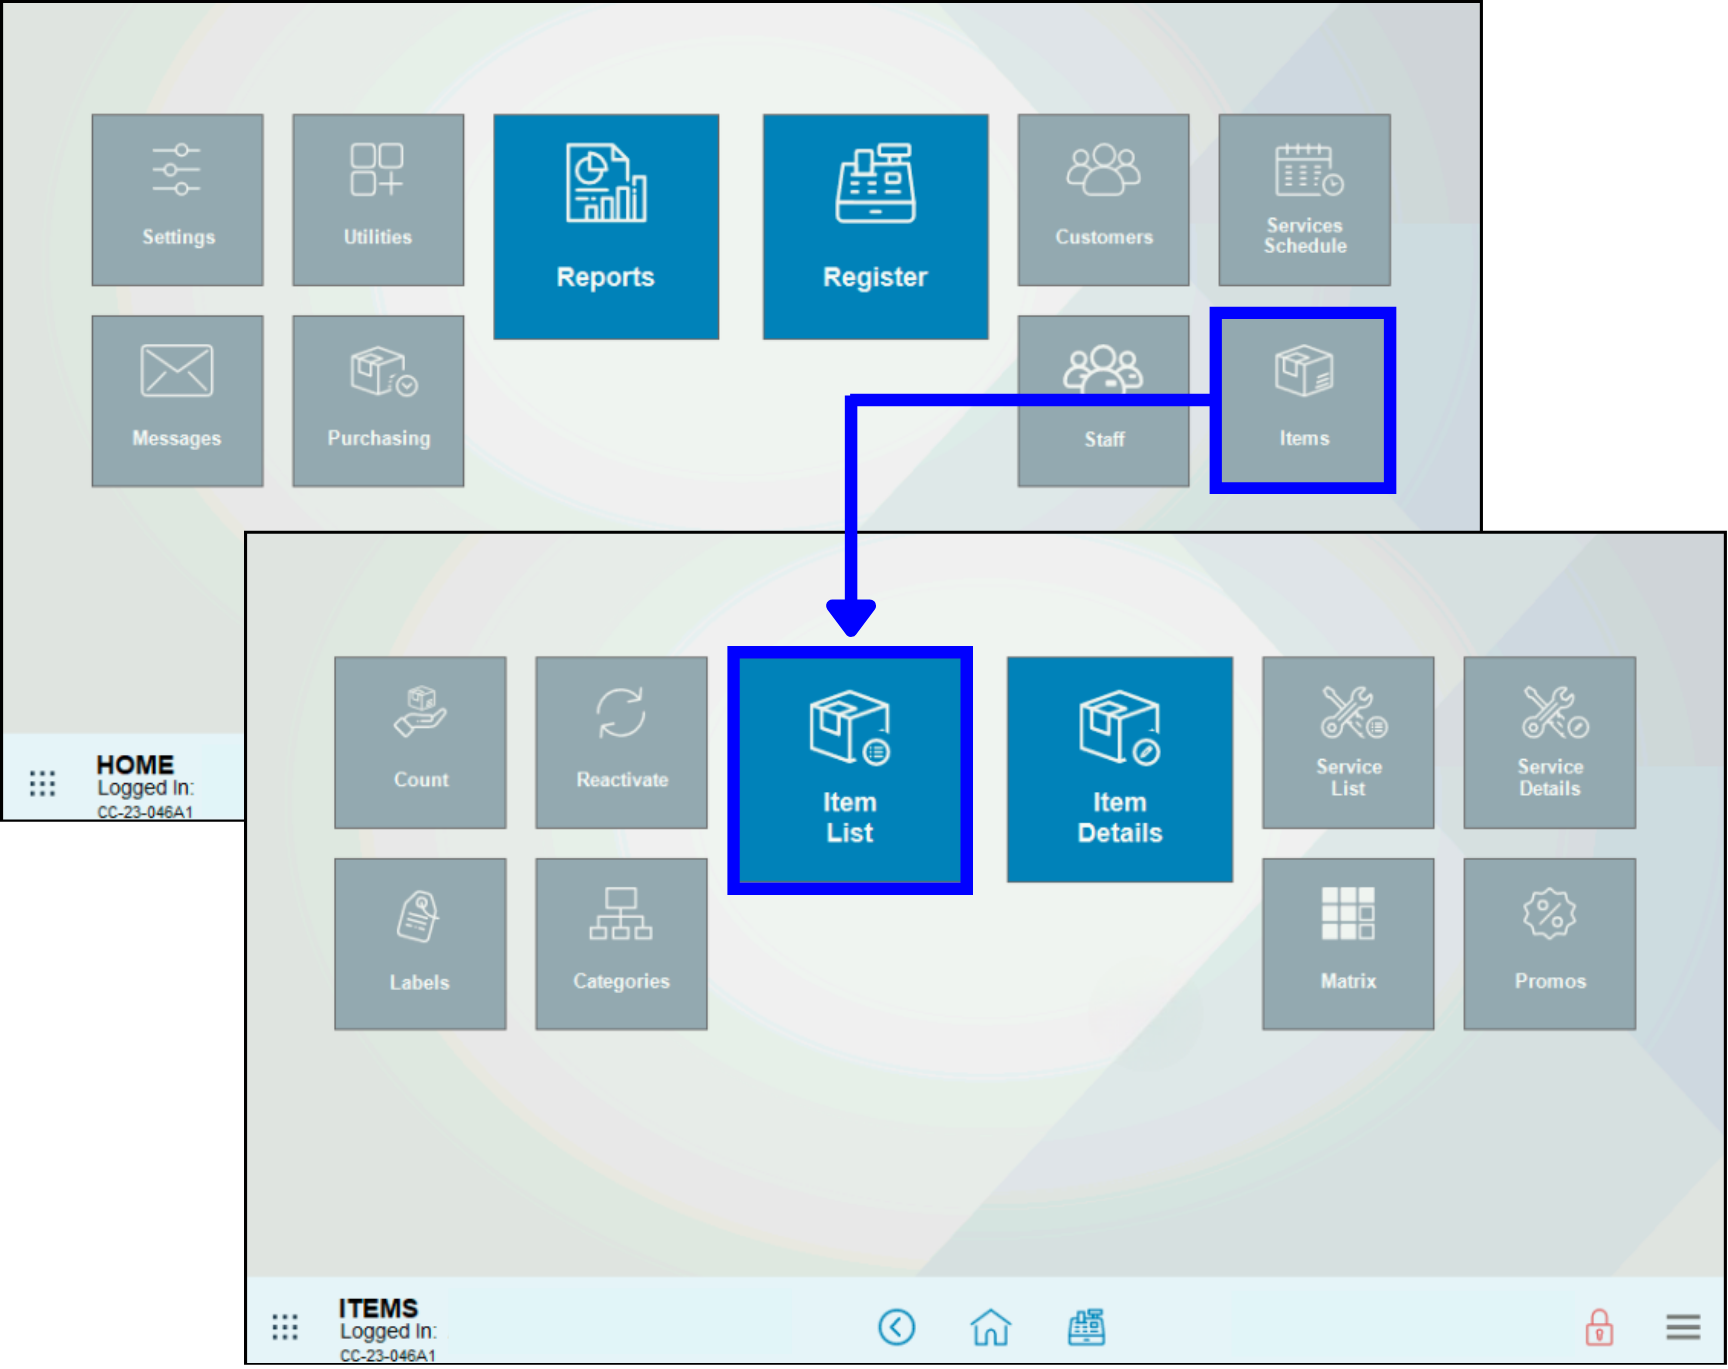Open the Settings tile
Image resolution: width=1728 pixels, height=1369 pixels.
177,199
